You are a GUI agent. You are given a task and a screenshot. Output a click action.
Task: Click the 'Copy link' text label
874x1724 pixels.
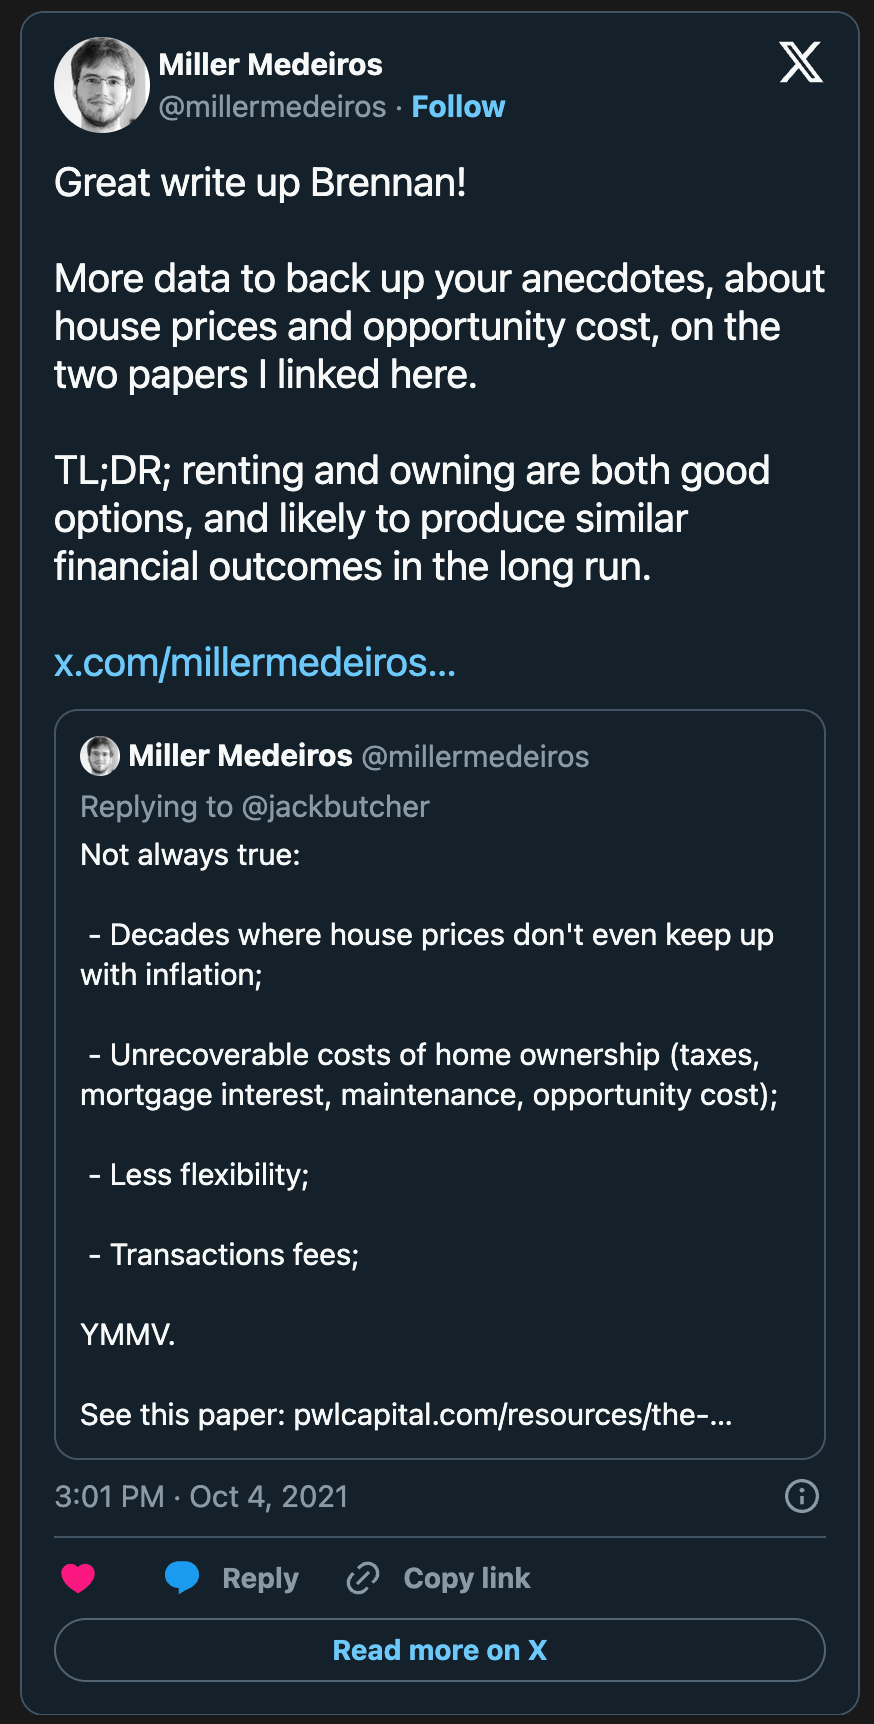pyautogui.click(x=466, y=1578)
